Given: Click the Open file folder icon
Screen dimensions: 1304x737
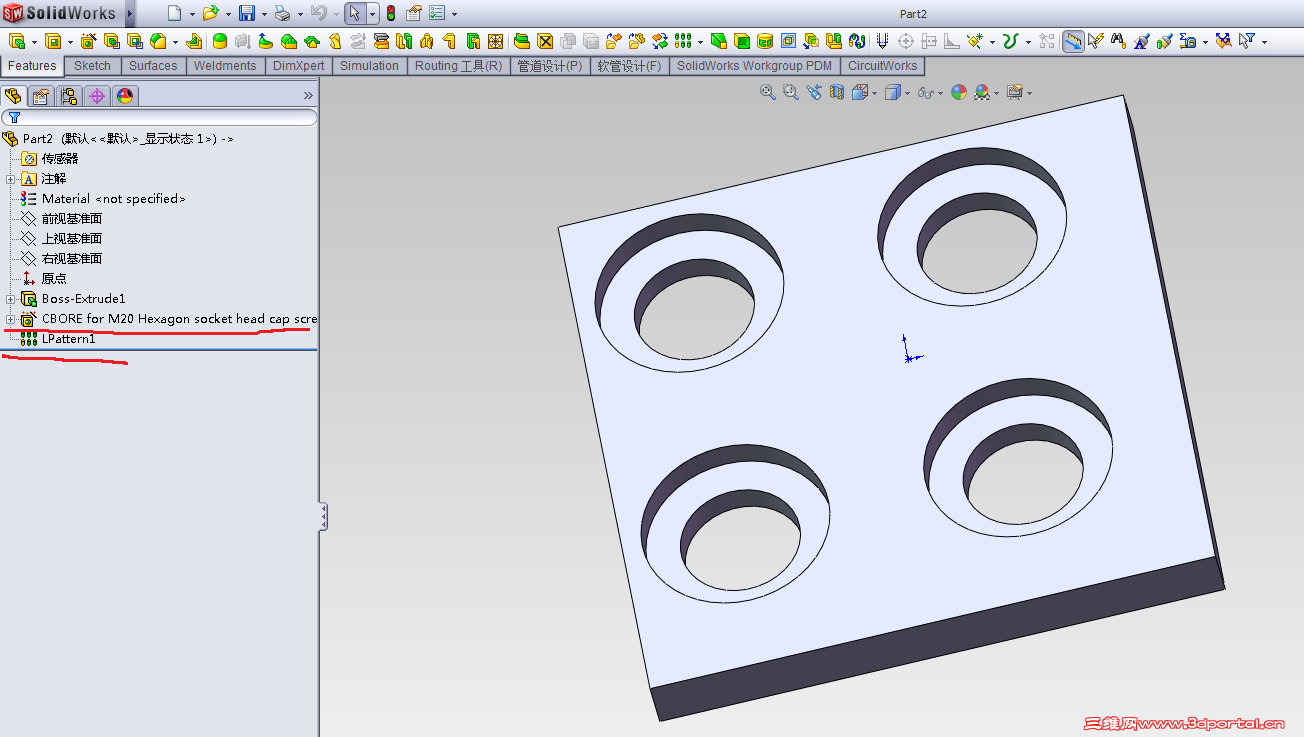Looking at the screenshot, I should tap(210, 13).
